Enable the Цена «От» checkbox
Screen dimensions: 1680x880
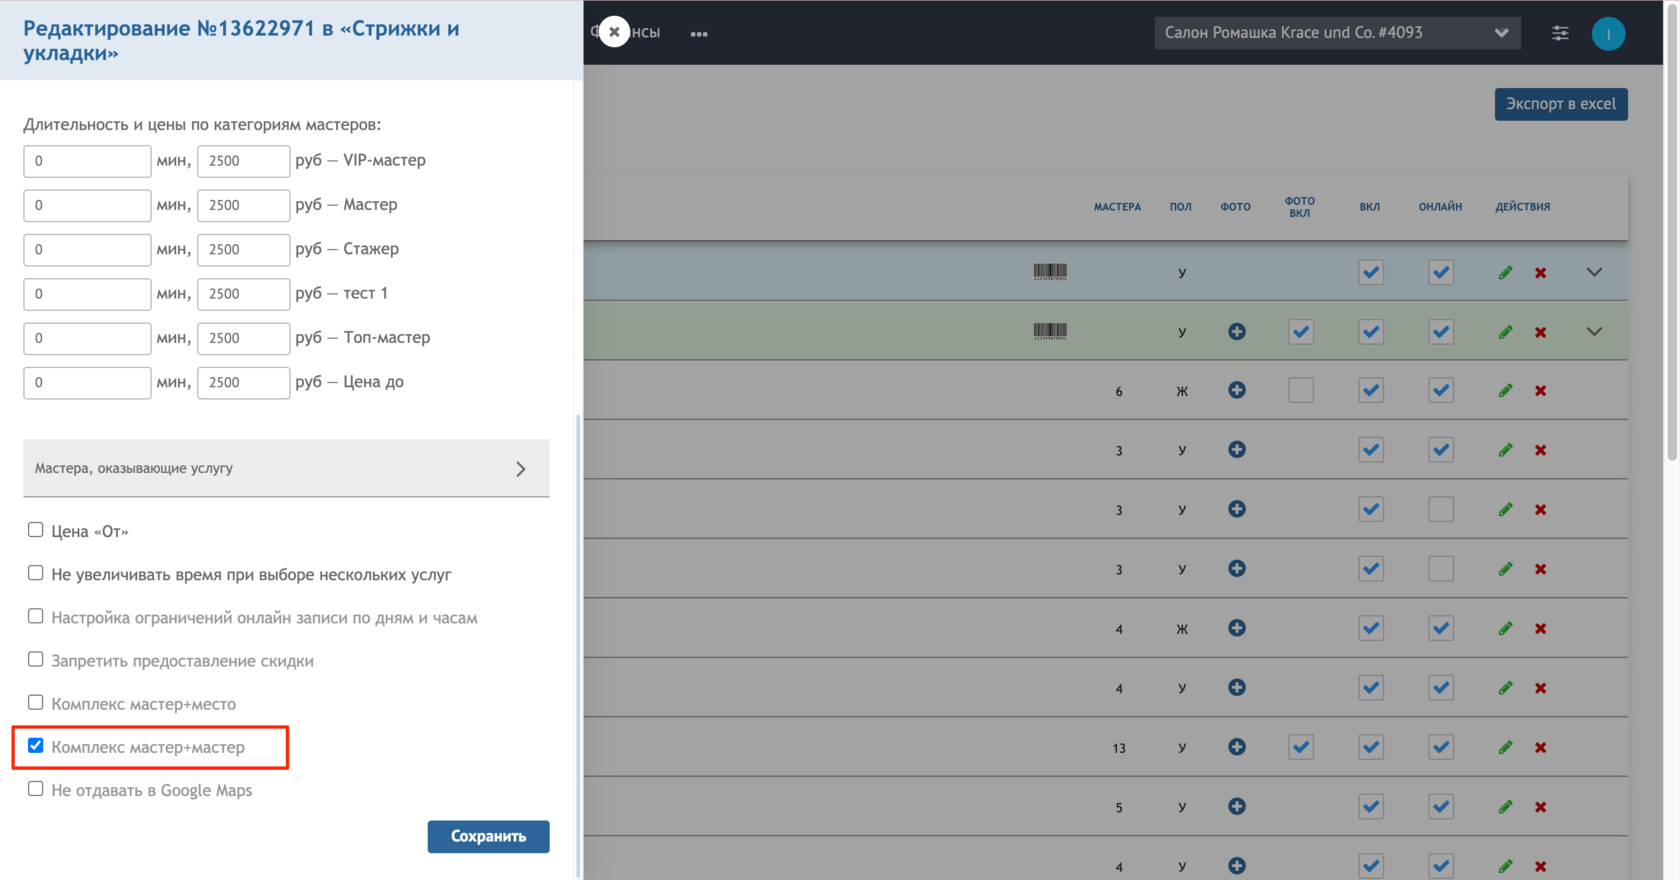36,530
